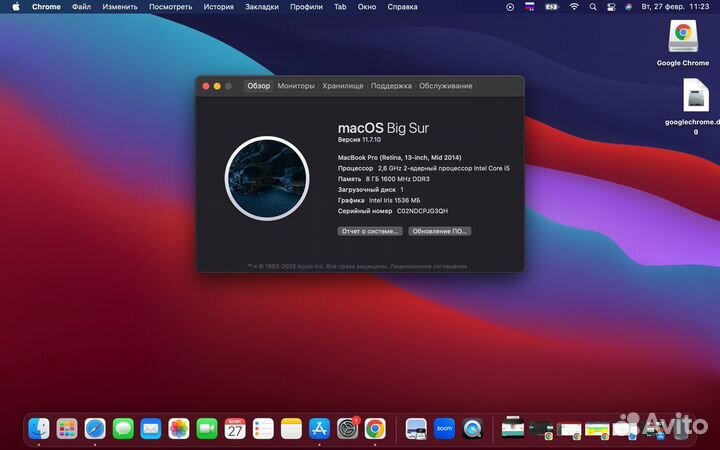Click the Google Chrome Dock icon
The image size is (720, 450).
(376, 429)
